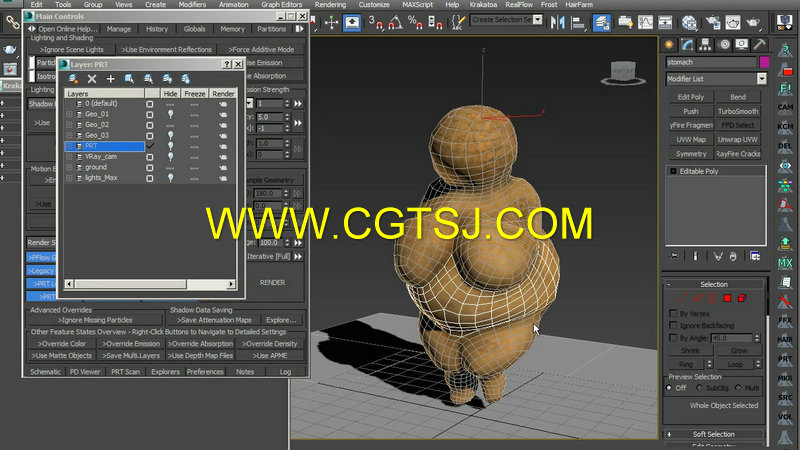The width and height of the screenshot is (800, 450).
Task: Open the Curve Editor icon
Action: [645, 22]
